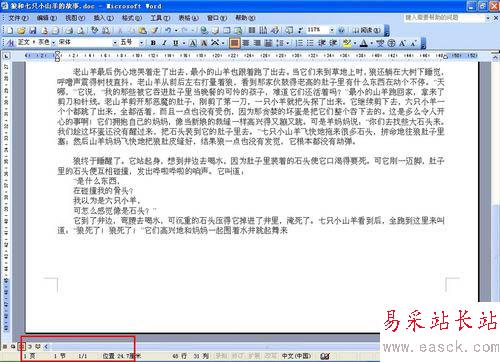Toggle Bold formatting
Image resolution: width=500 pixels, height=362 pixels.
pyautogui.click(x=153, y=43)
